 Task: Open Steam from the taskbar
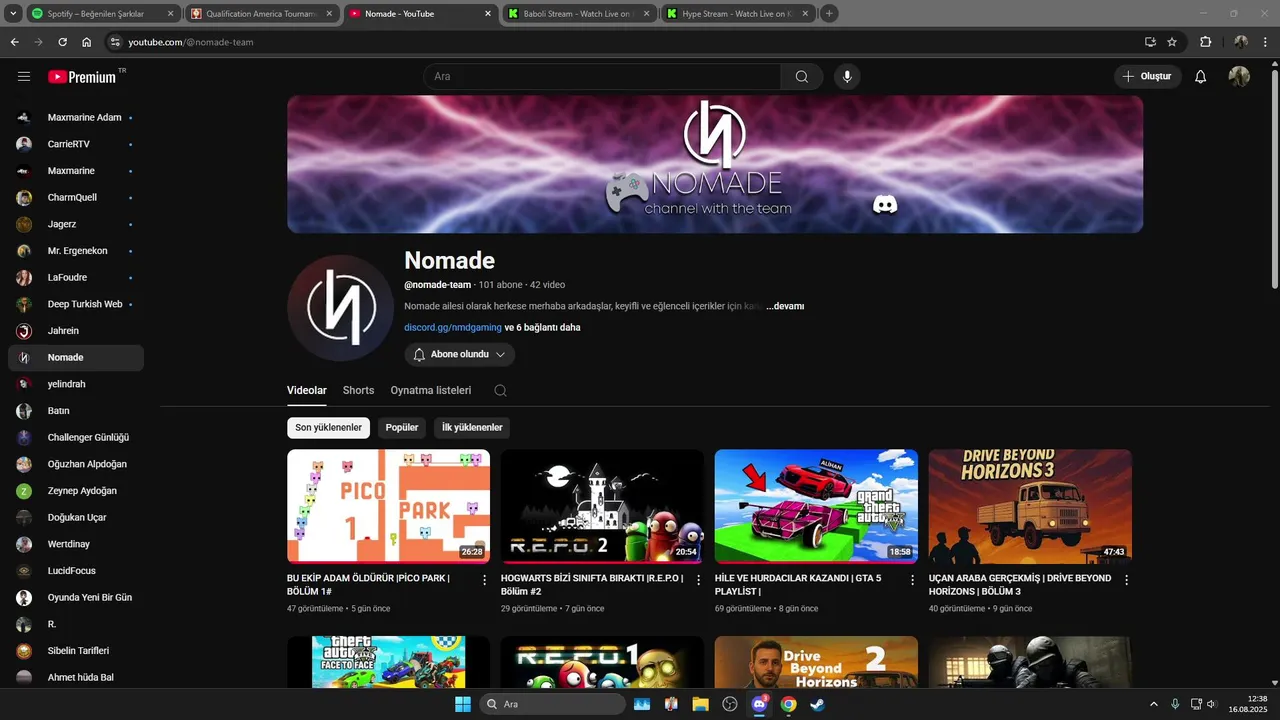tap(818, 704)
